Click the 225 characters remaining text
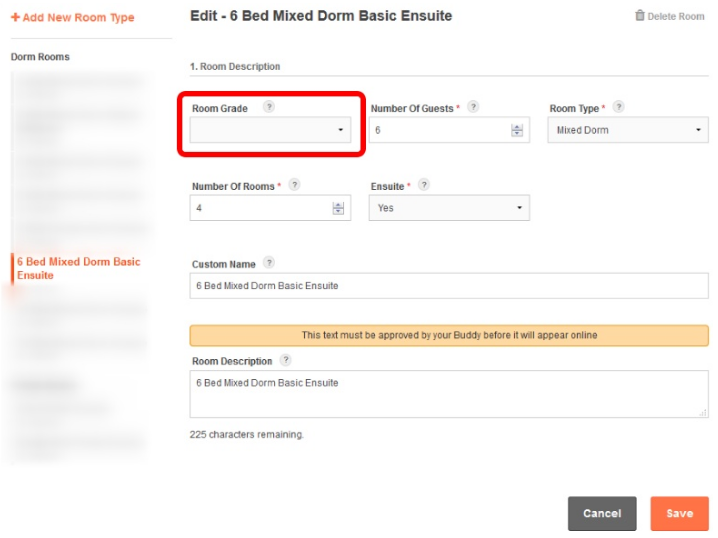The height and width of the screenshot is (538, 718). coord(246,435)
